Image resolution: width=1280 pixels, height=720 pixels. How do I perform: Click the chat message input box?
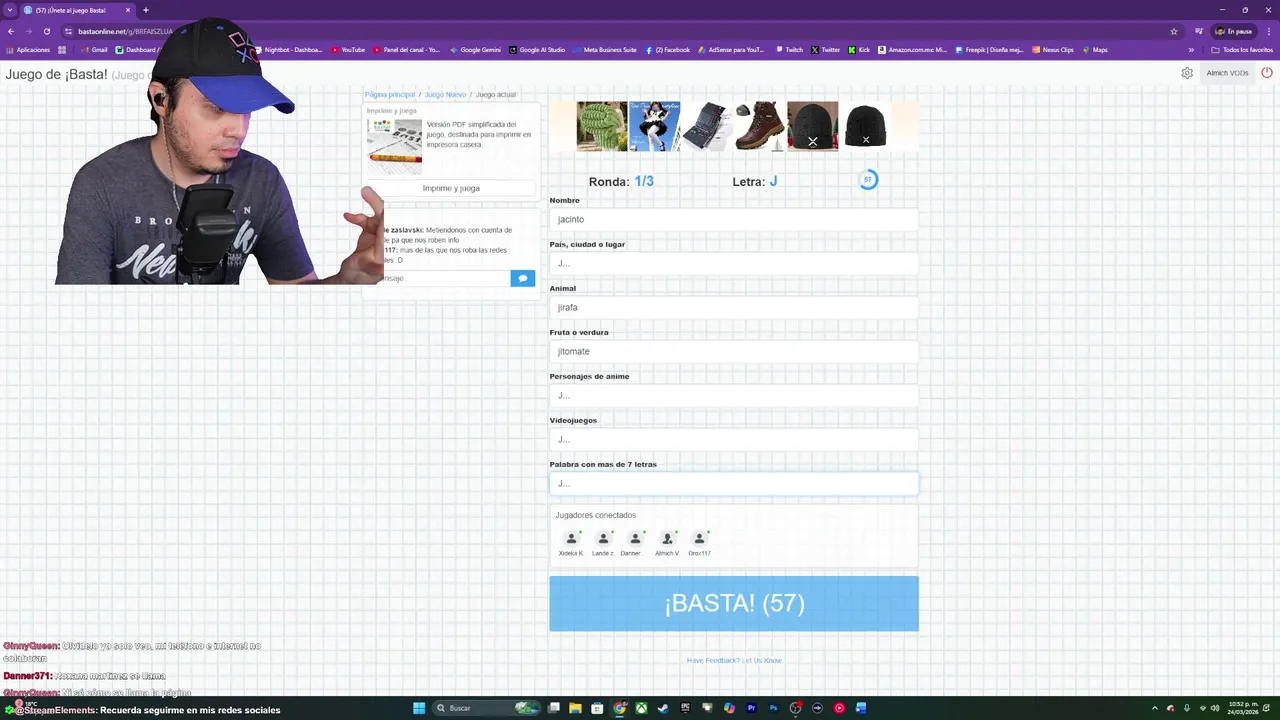tap(446, 278)
